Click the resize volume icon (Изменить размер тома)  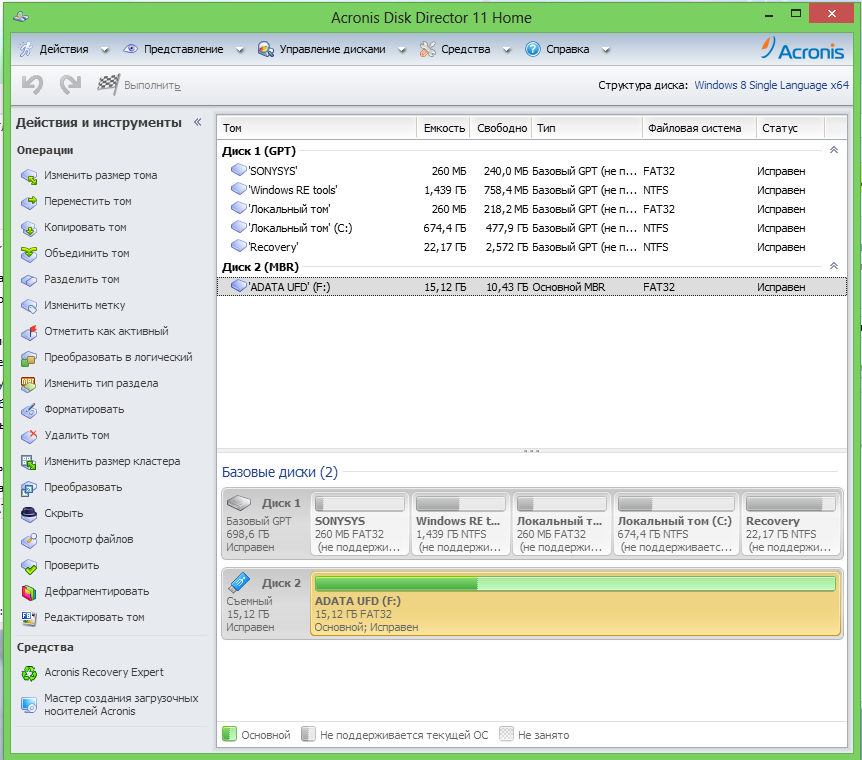coord(29,176)
